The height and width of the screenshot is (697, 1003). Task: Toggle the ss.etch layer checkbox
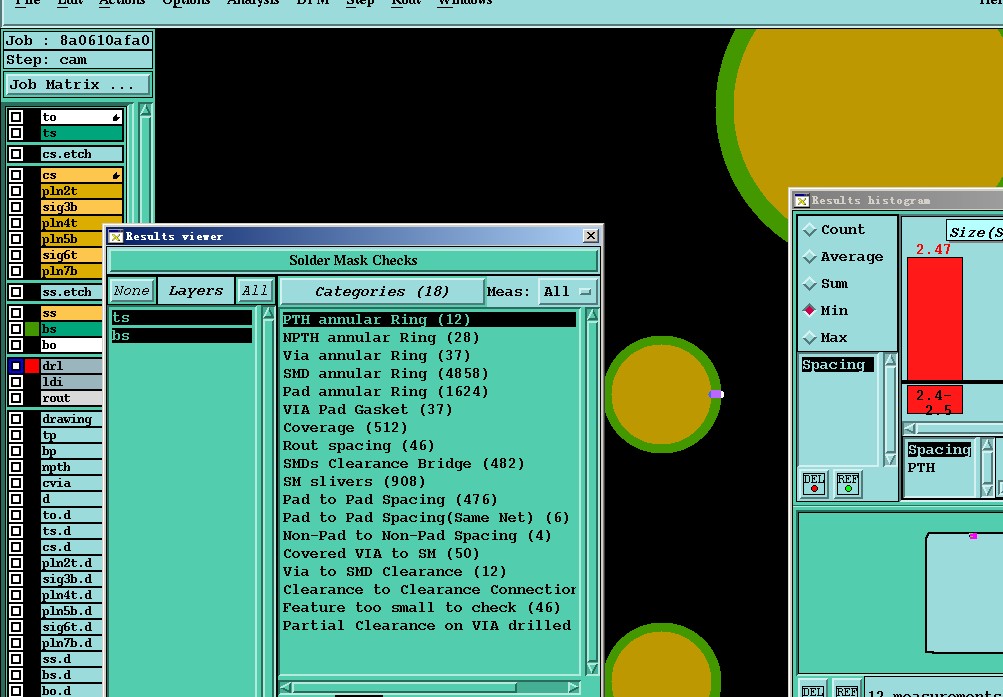(x=16, y=292)
